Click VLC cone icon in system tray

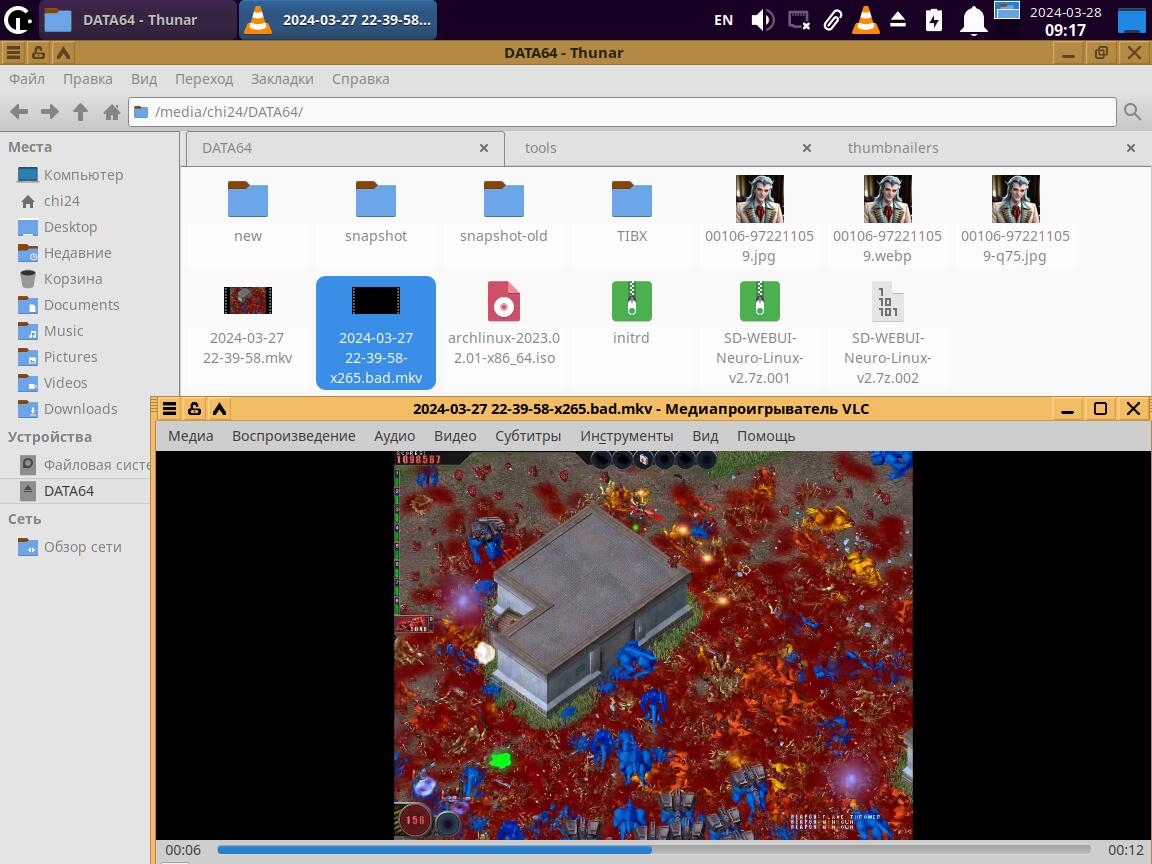tap(865, 20)
